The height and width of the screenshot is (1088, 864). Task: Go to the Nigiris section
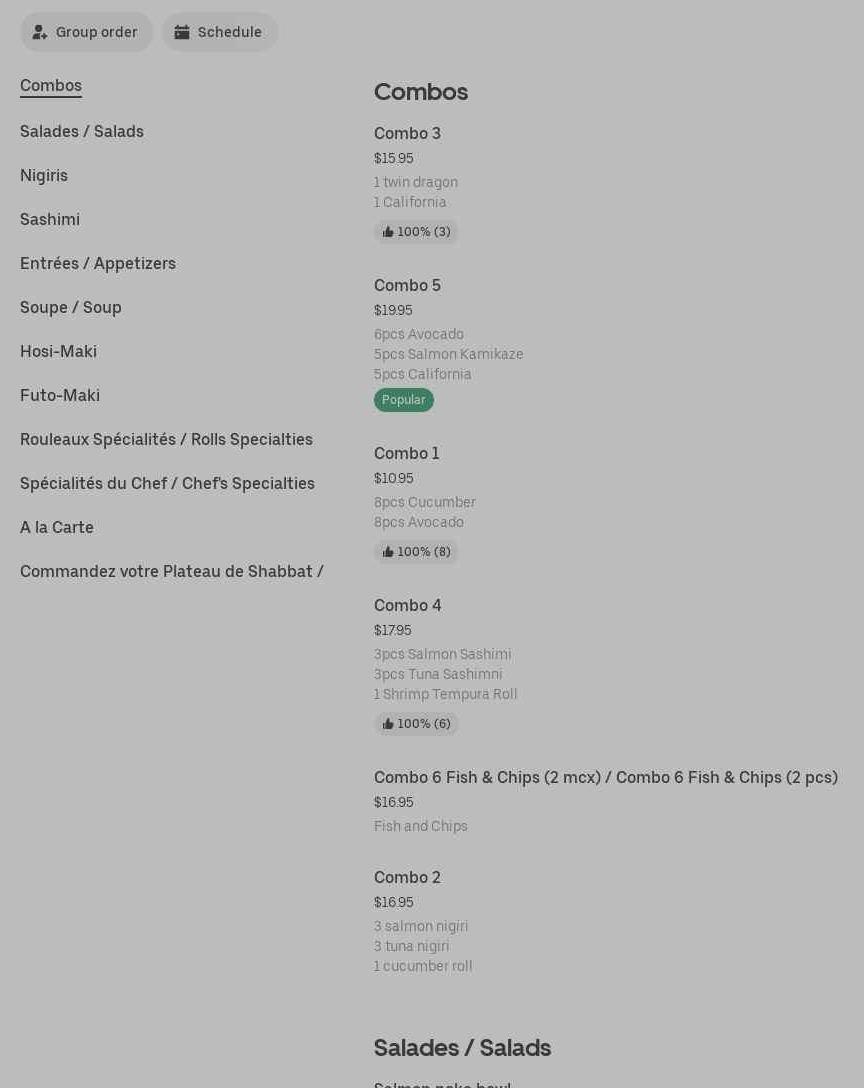[x=44, y=176]
